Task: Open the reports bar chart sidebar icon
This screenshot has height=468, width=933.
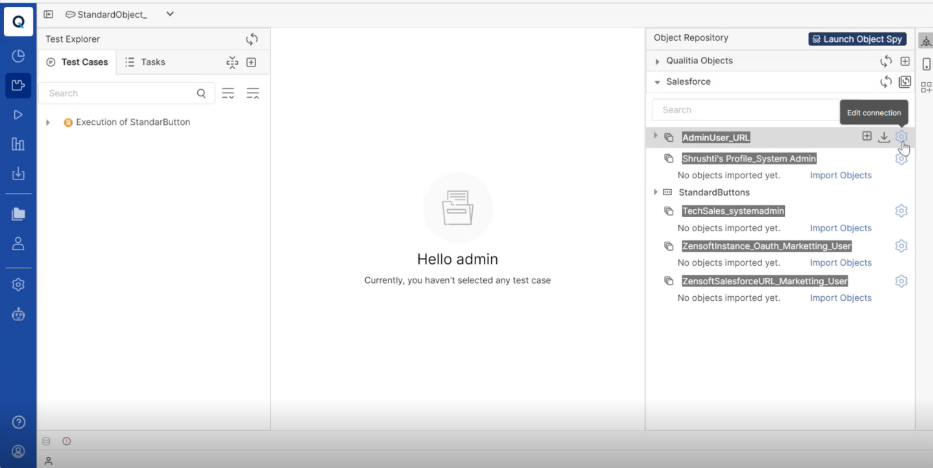Action: 18,145
